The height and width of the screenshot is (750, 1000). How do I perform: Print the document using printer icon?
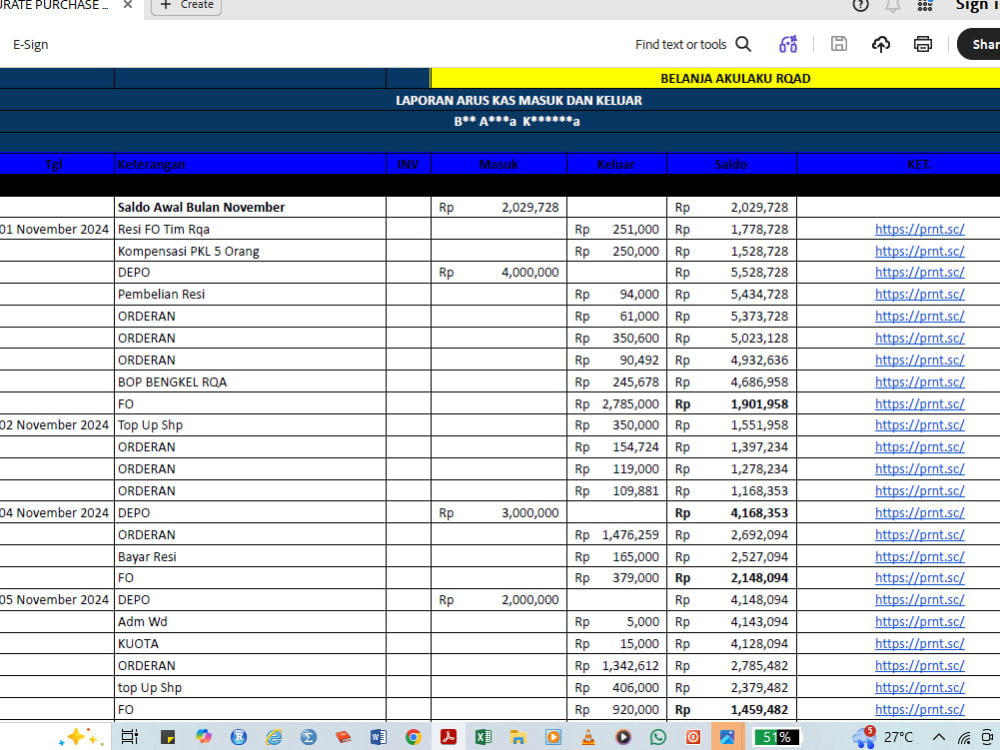[922, 44]
